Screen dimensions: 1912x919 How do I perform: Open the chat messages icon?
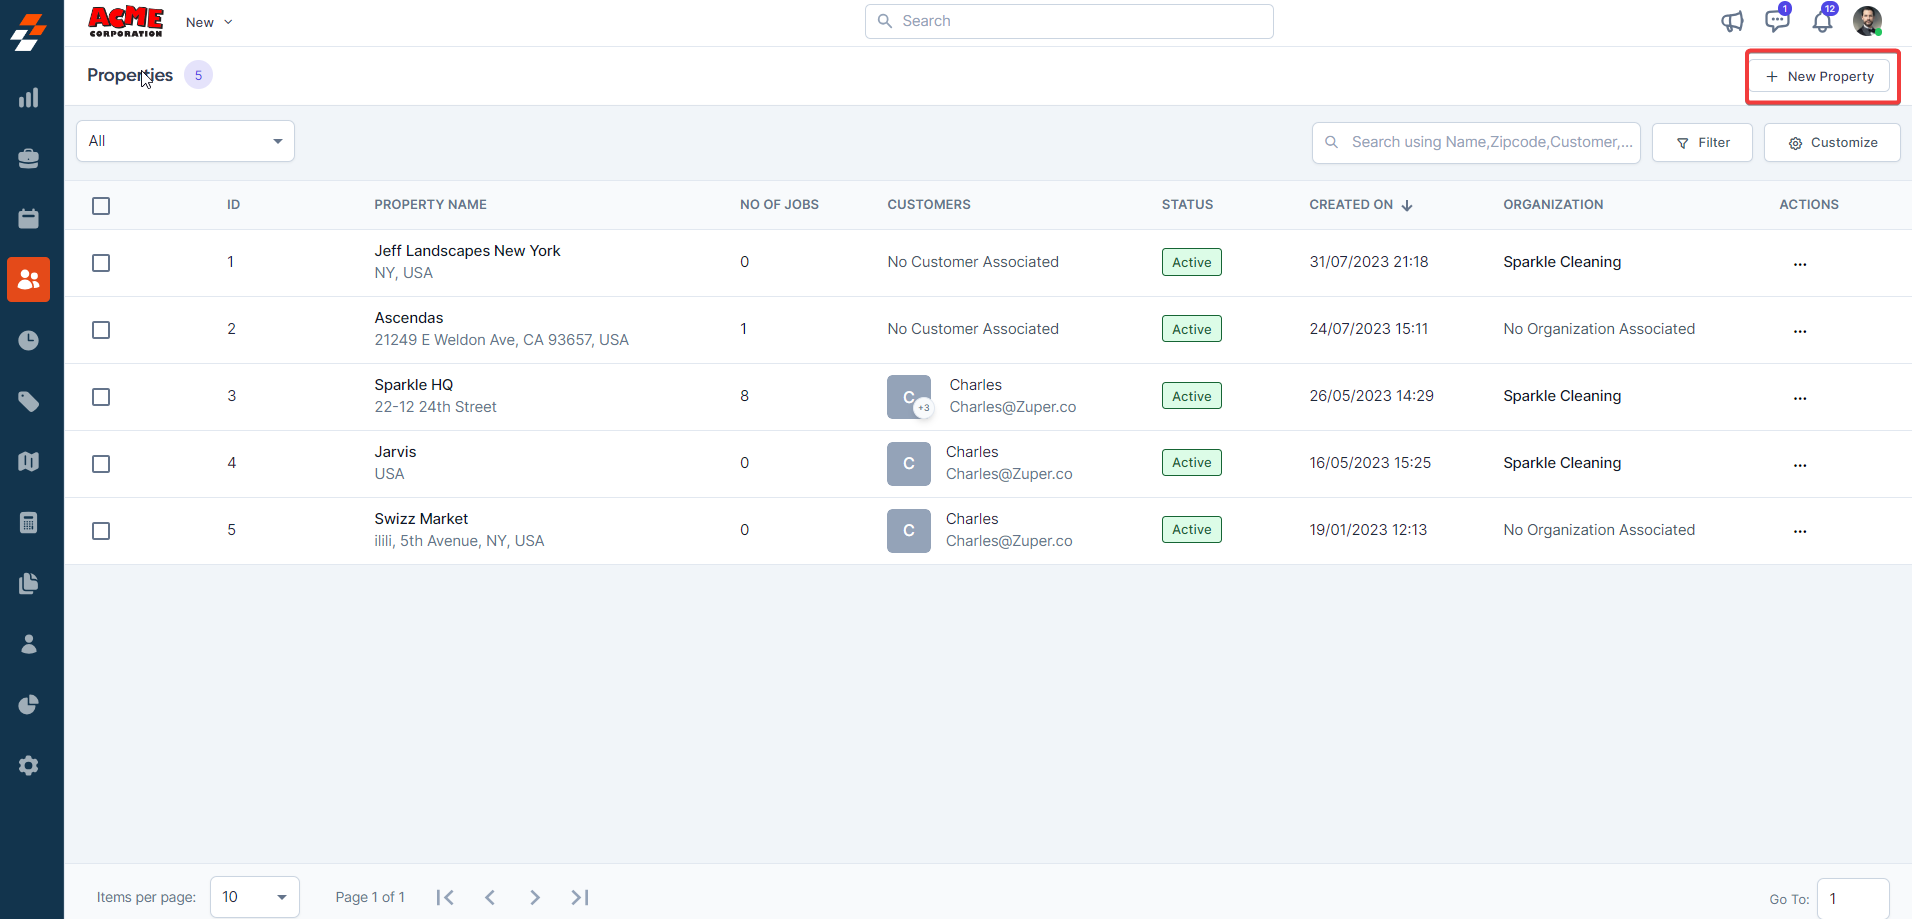(1777, 21)
